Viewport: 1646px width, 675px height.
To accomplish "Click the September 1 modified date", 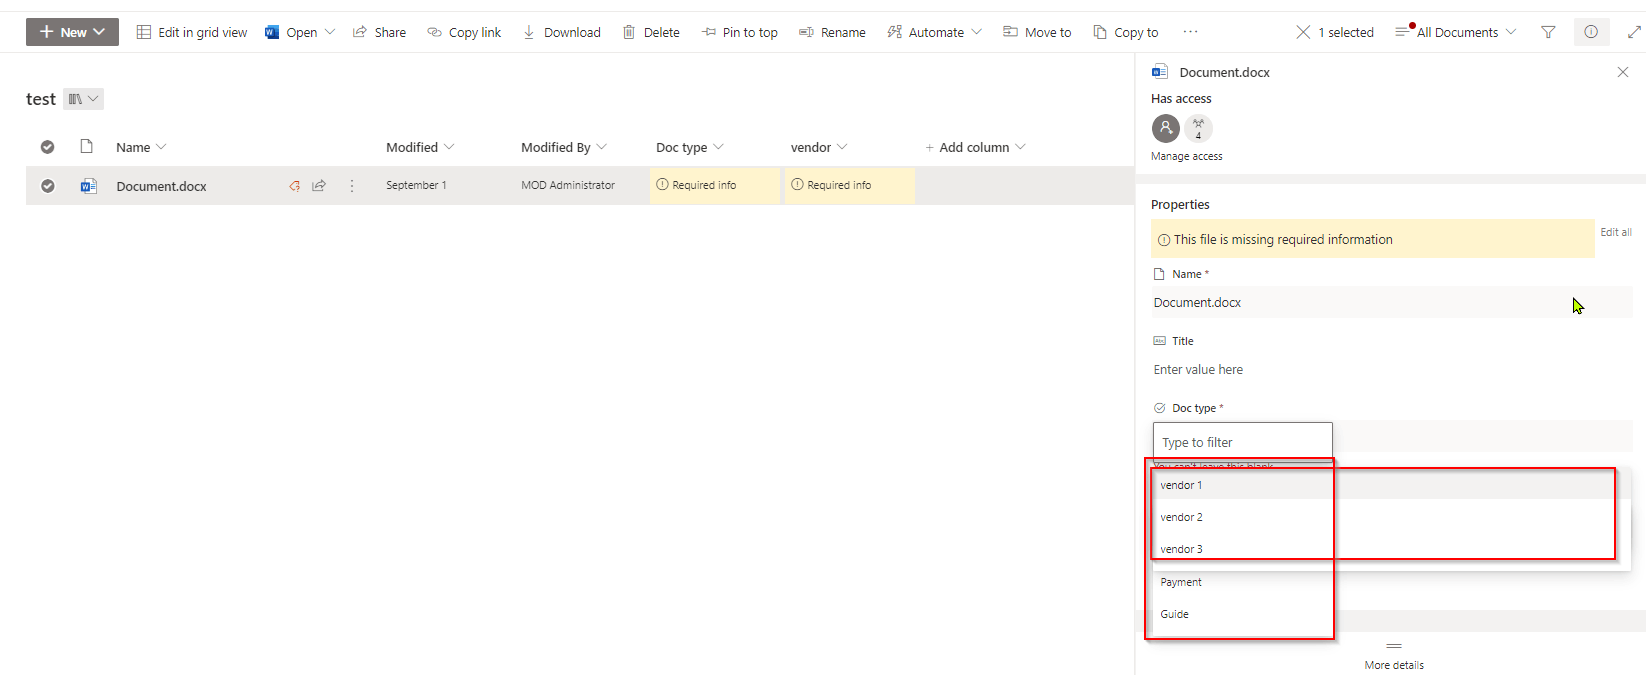I will tap(416, 185).
